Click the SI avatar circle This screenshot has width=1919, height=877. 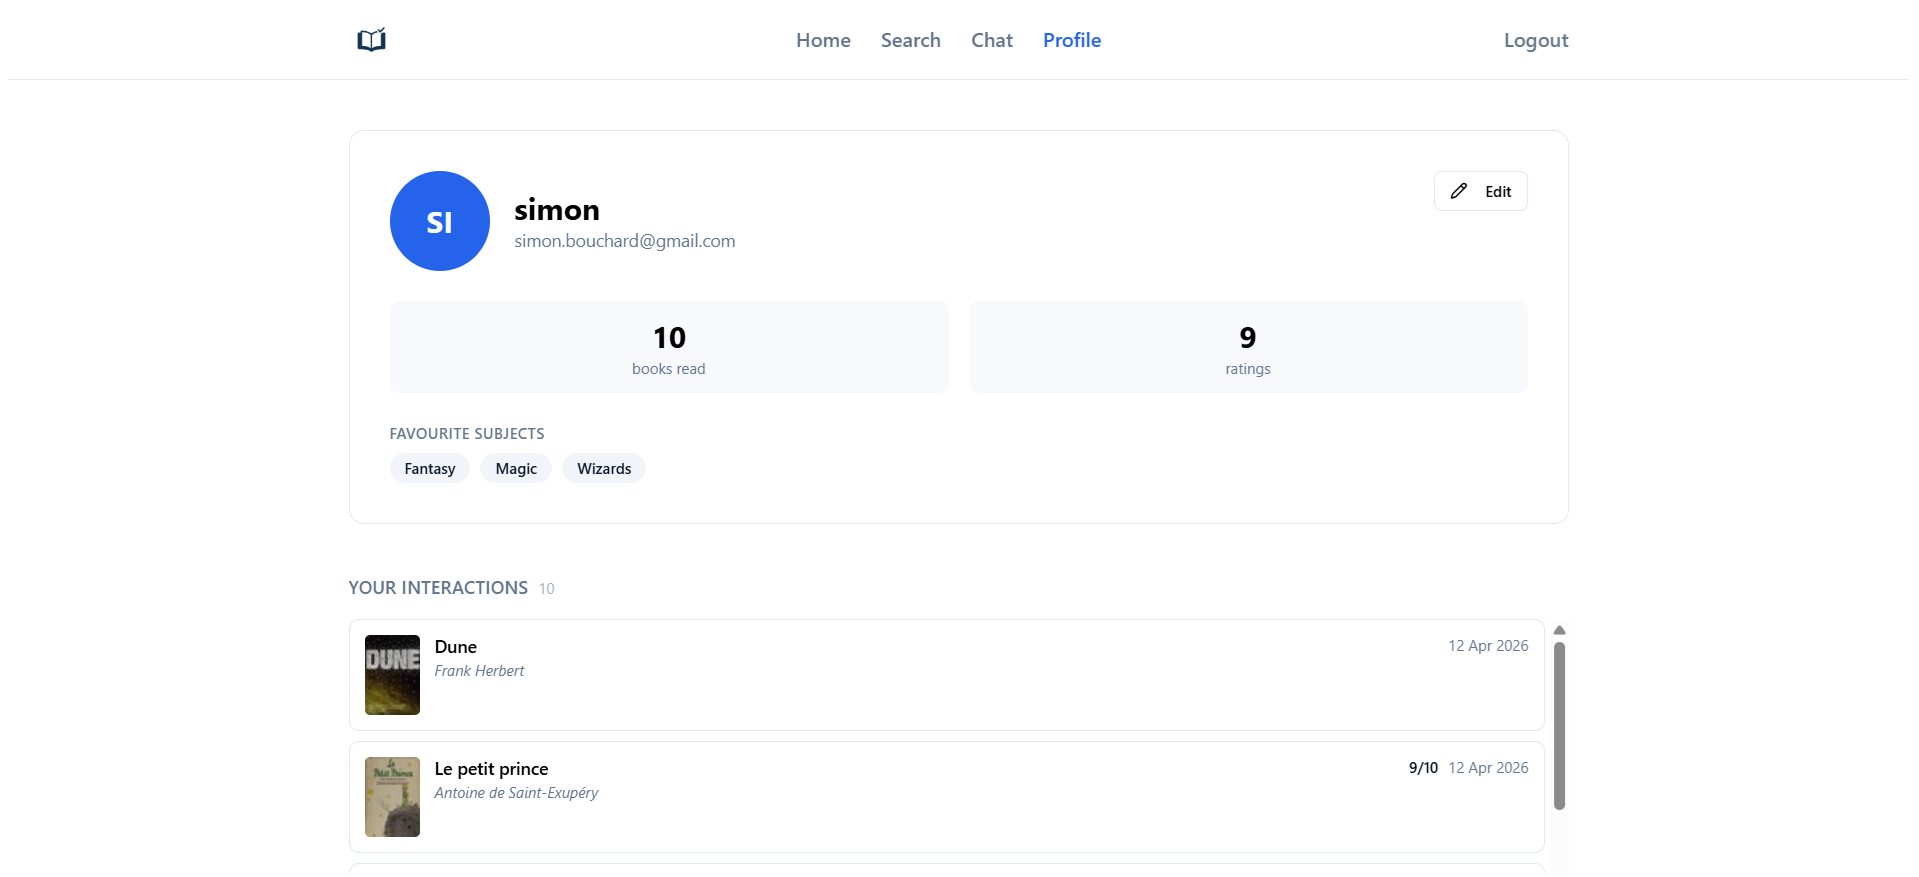click(x=440, y=221)
